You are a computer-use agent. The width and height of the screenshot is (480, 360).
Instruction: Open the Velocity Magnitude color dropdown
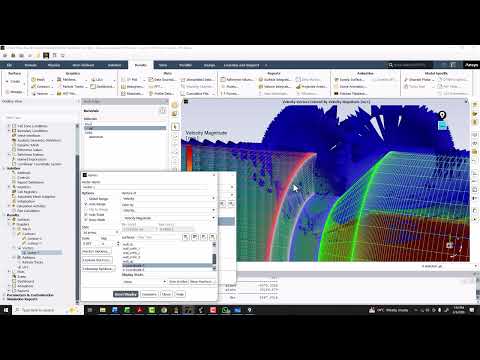pos(169,218)
